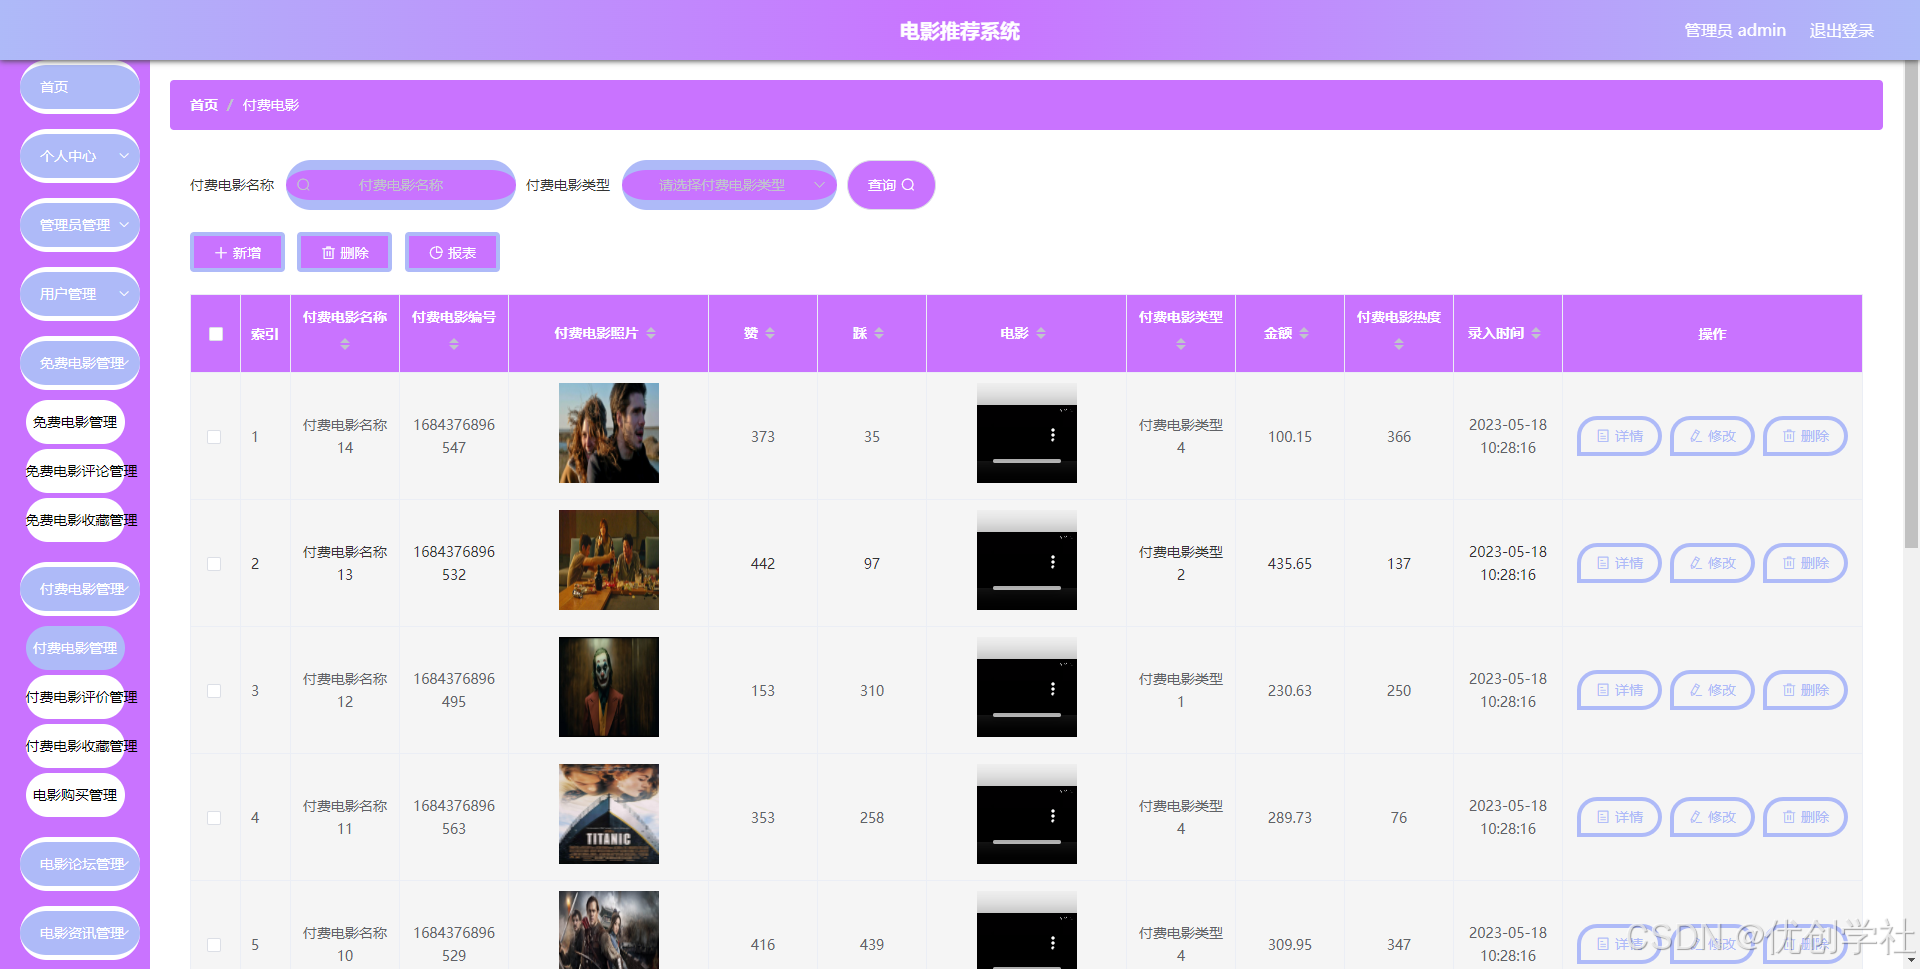Toggle the select-all header checkbox

[x=216, y=334]
